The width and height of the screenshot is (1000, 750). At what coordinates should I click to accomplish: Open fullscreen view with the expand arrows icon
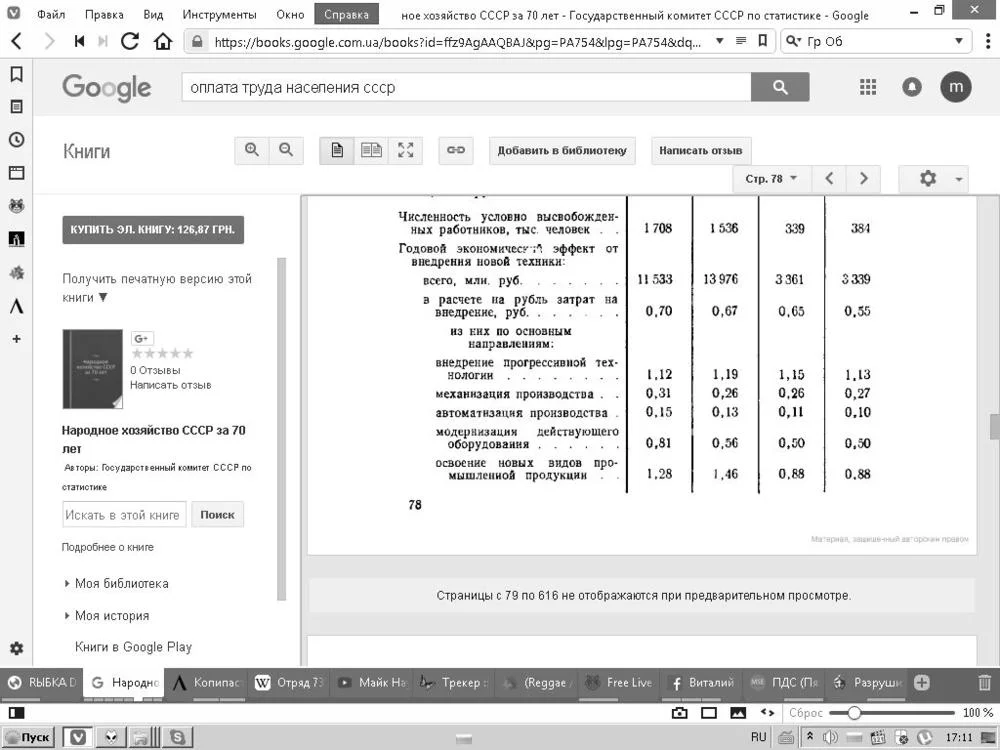pos(406,150)
